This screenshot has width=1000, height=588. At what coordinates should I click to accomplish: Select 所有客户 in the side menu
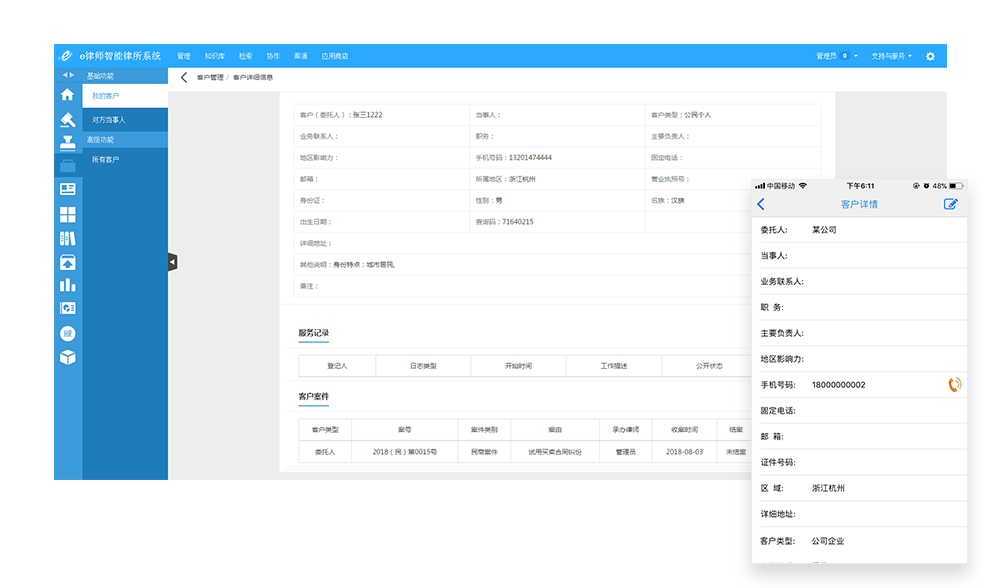click(105, 160)
